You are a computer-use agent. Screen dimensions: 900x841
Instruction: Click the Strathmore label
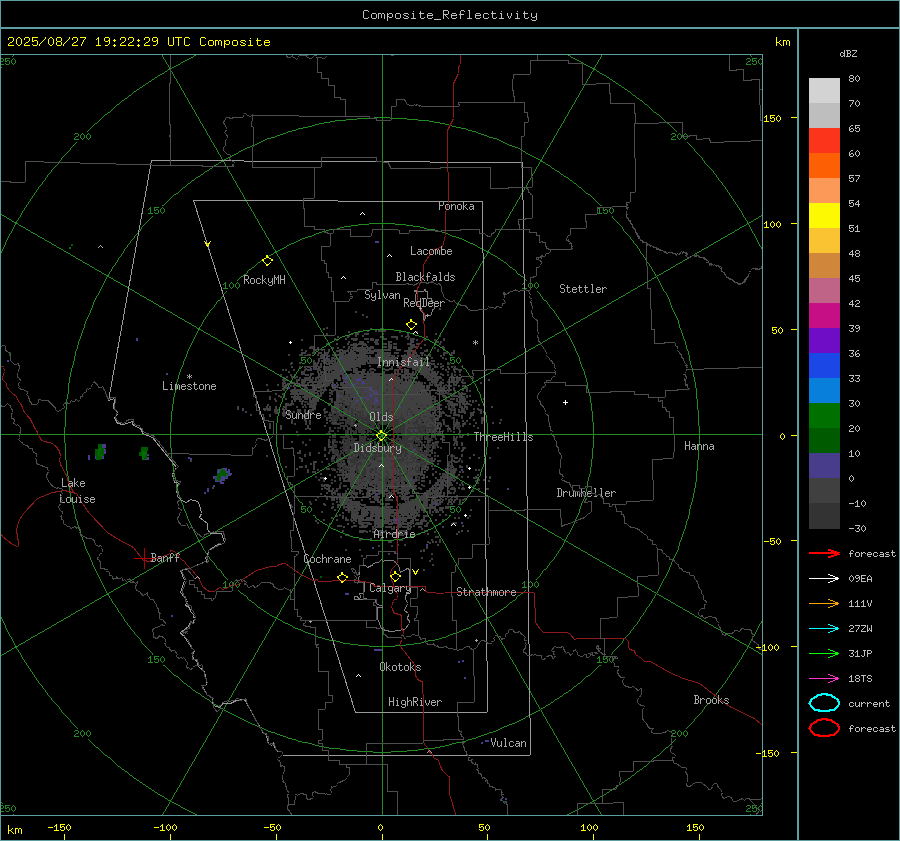[486, 592]
